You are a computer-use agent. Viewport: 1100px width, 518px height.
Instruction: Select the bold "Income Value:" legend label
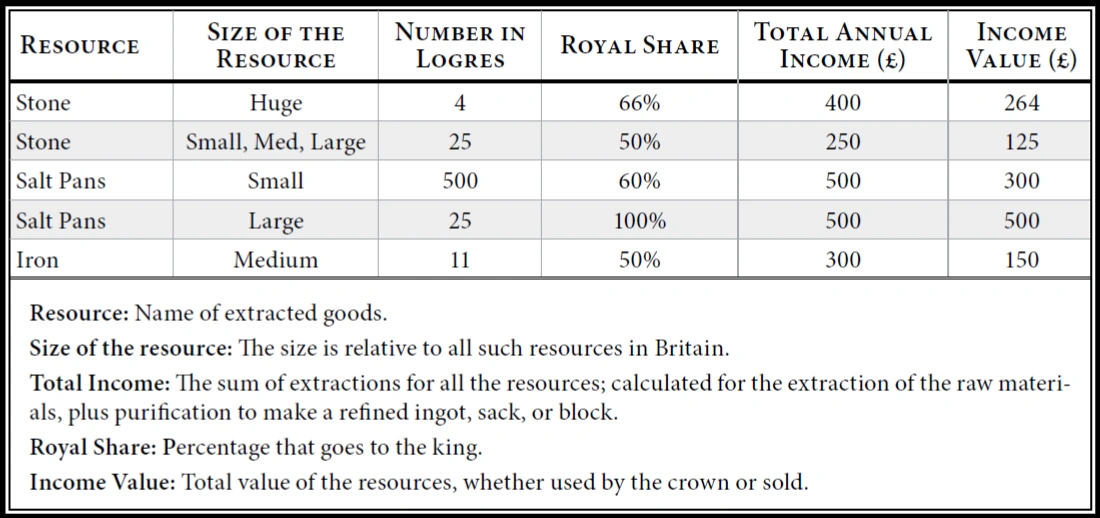(x=102, y=481)
